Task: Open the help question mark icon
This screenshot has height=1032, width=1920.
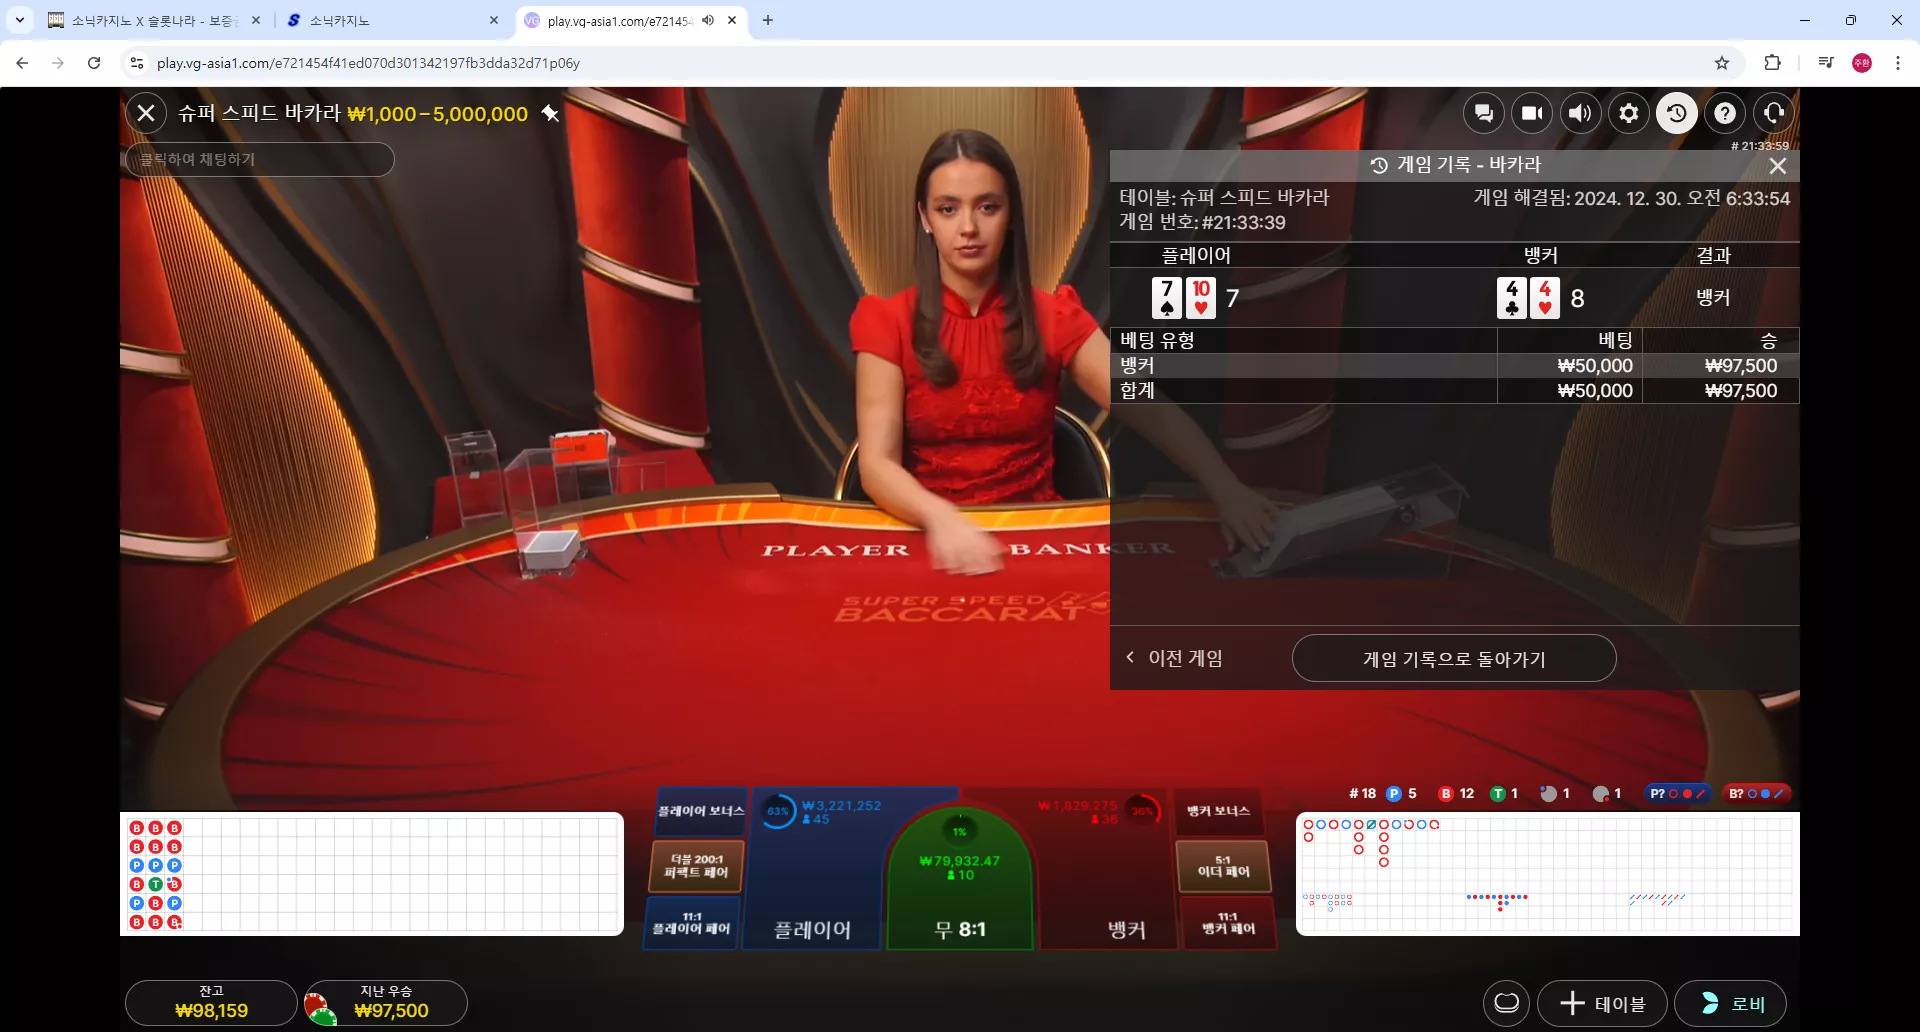Action: click(x=1725, y=113)
